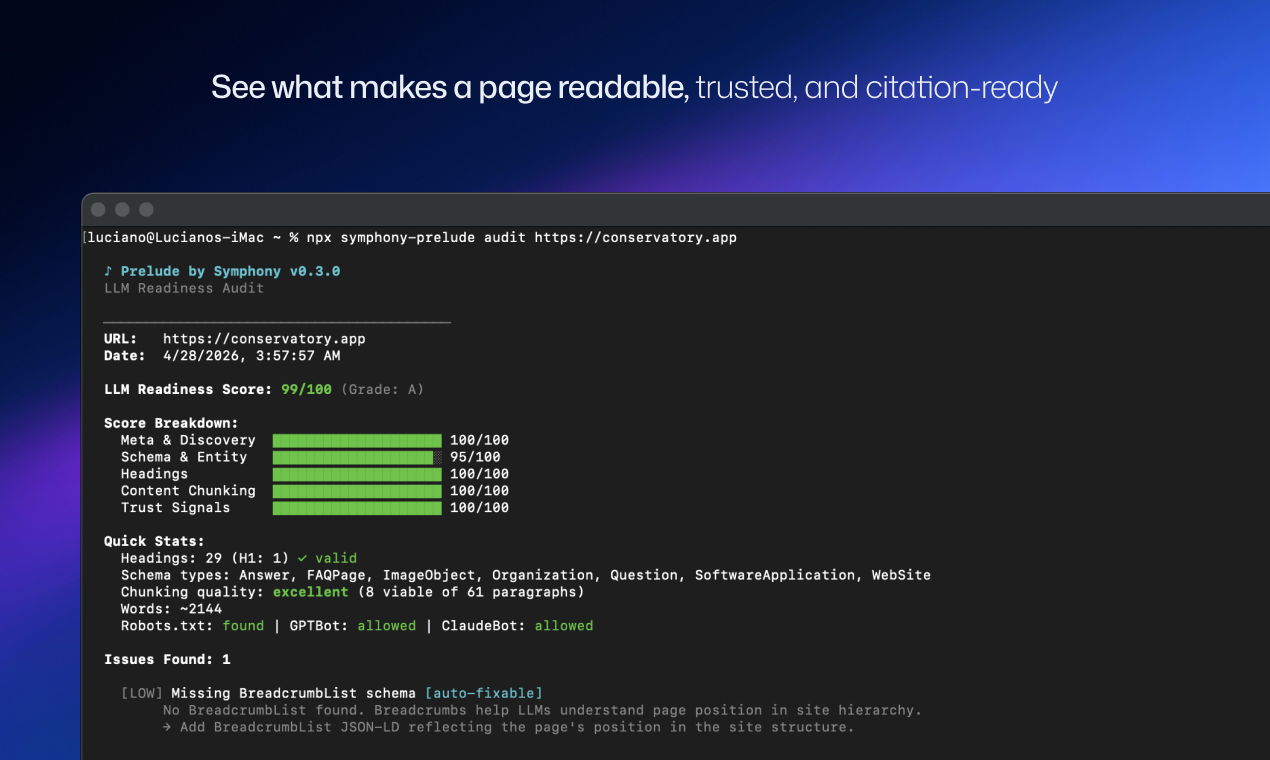Click the date '4/28/2026, 3:57:57 AM'

pyautogui.click(x=251, y=356)
